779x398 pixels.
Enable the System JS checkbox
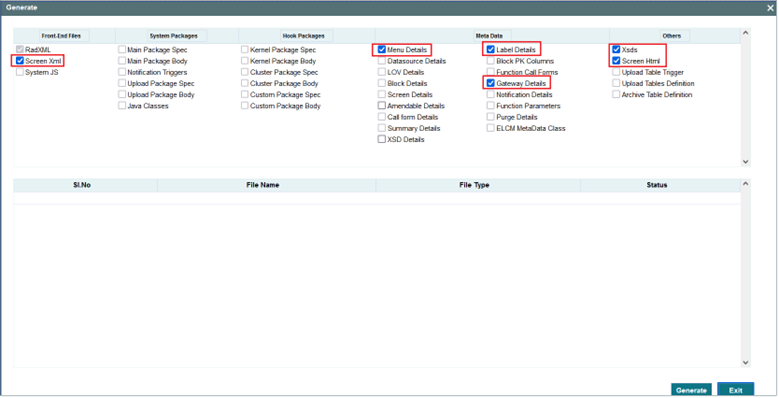(x=20, y=73)
